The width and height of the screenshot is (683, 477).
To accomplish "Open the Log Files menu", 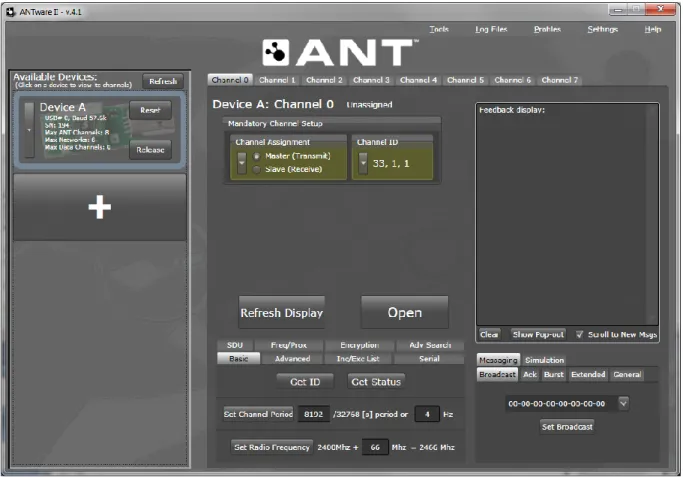I will coord(491,29).
